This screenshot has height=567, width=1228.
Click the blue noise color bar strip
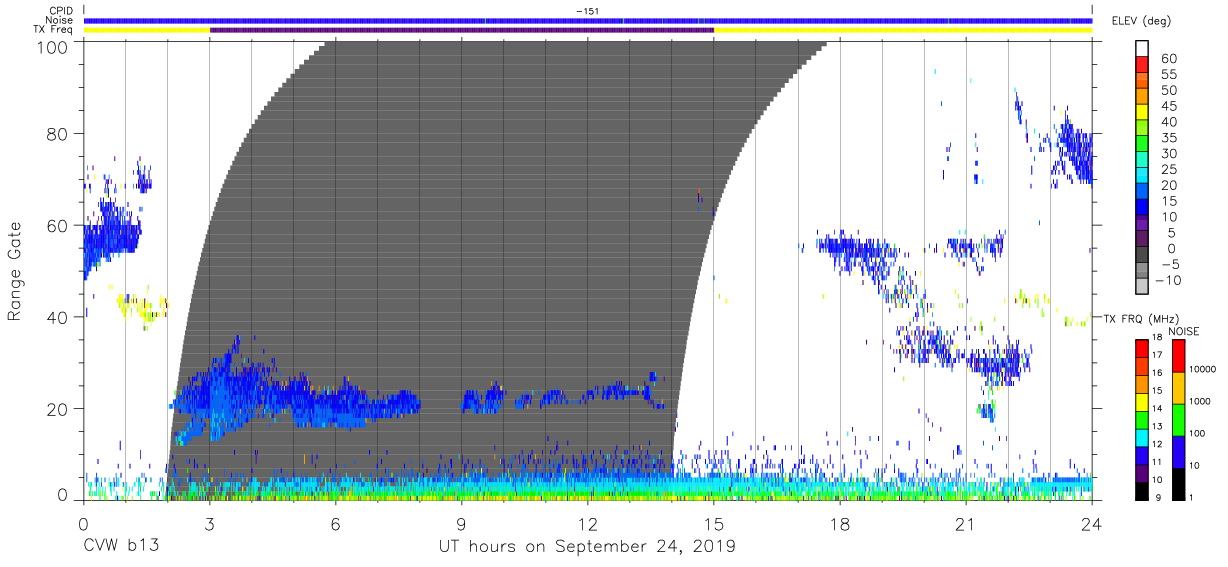pos(588,20)
